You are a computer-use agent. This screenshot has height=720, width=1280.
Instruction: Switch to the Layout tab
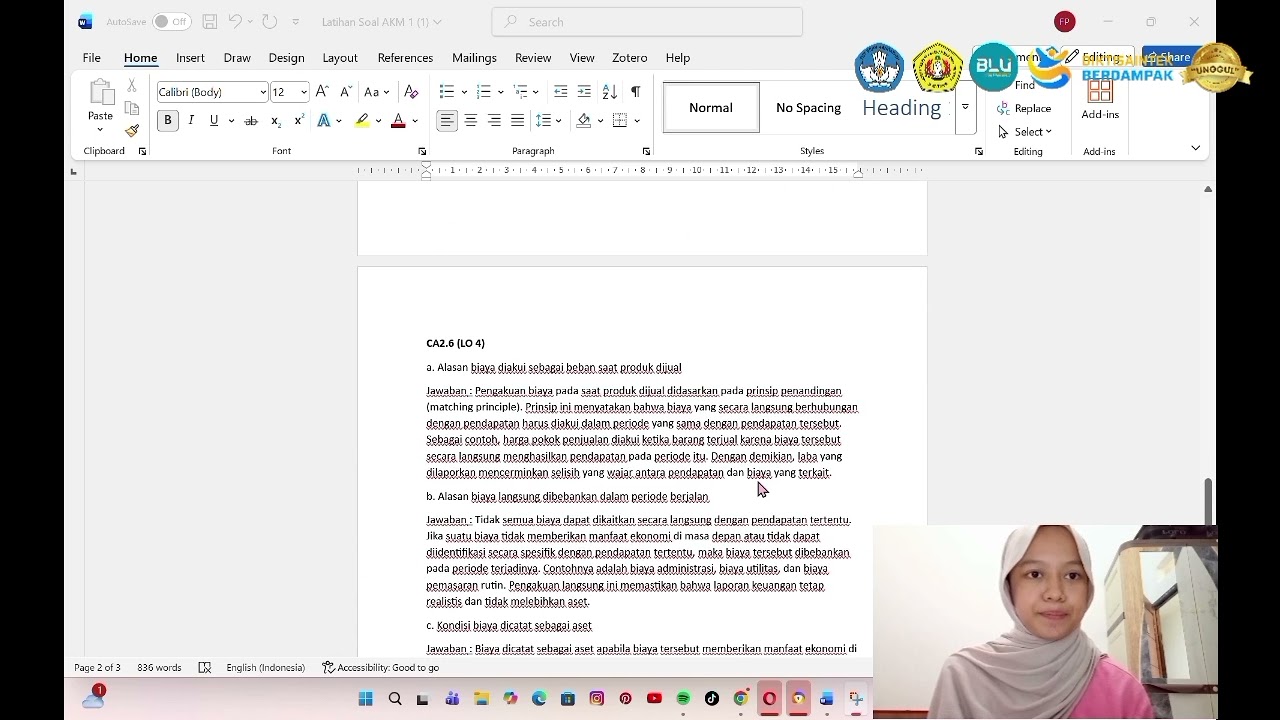(340, 58)
